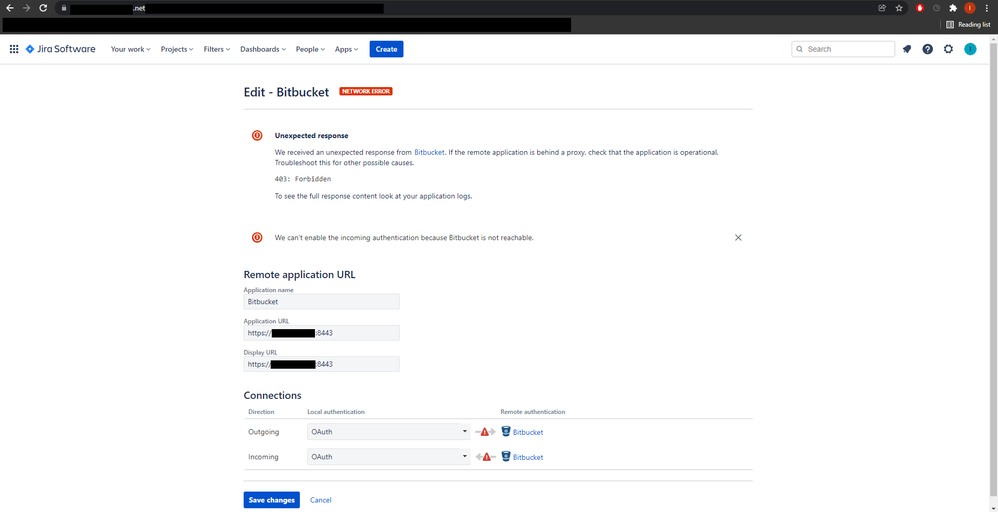Open the Dashboards menu
Viewport: 998px width, 512px height.
click(x=263, y=49)
